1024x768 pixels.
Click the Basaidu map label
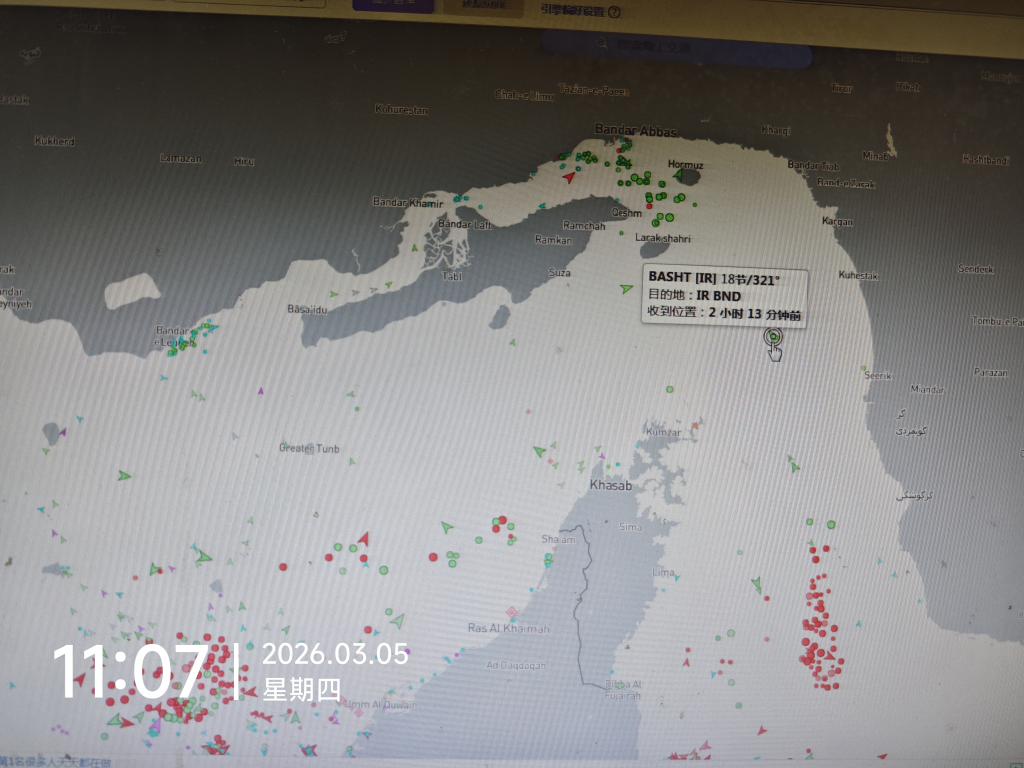307,309
